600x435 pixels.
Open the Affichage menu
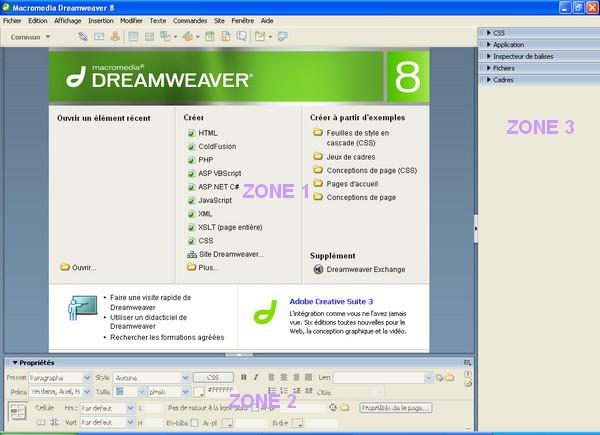coord(67,21)
